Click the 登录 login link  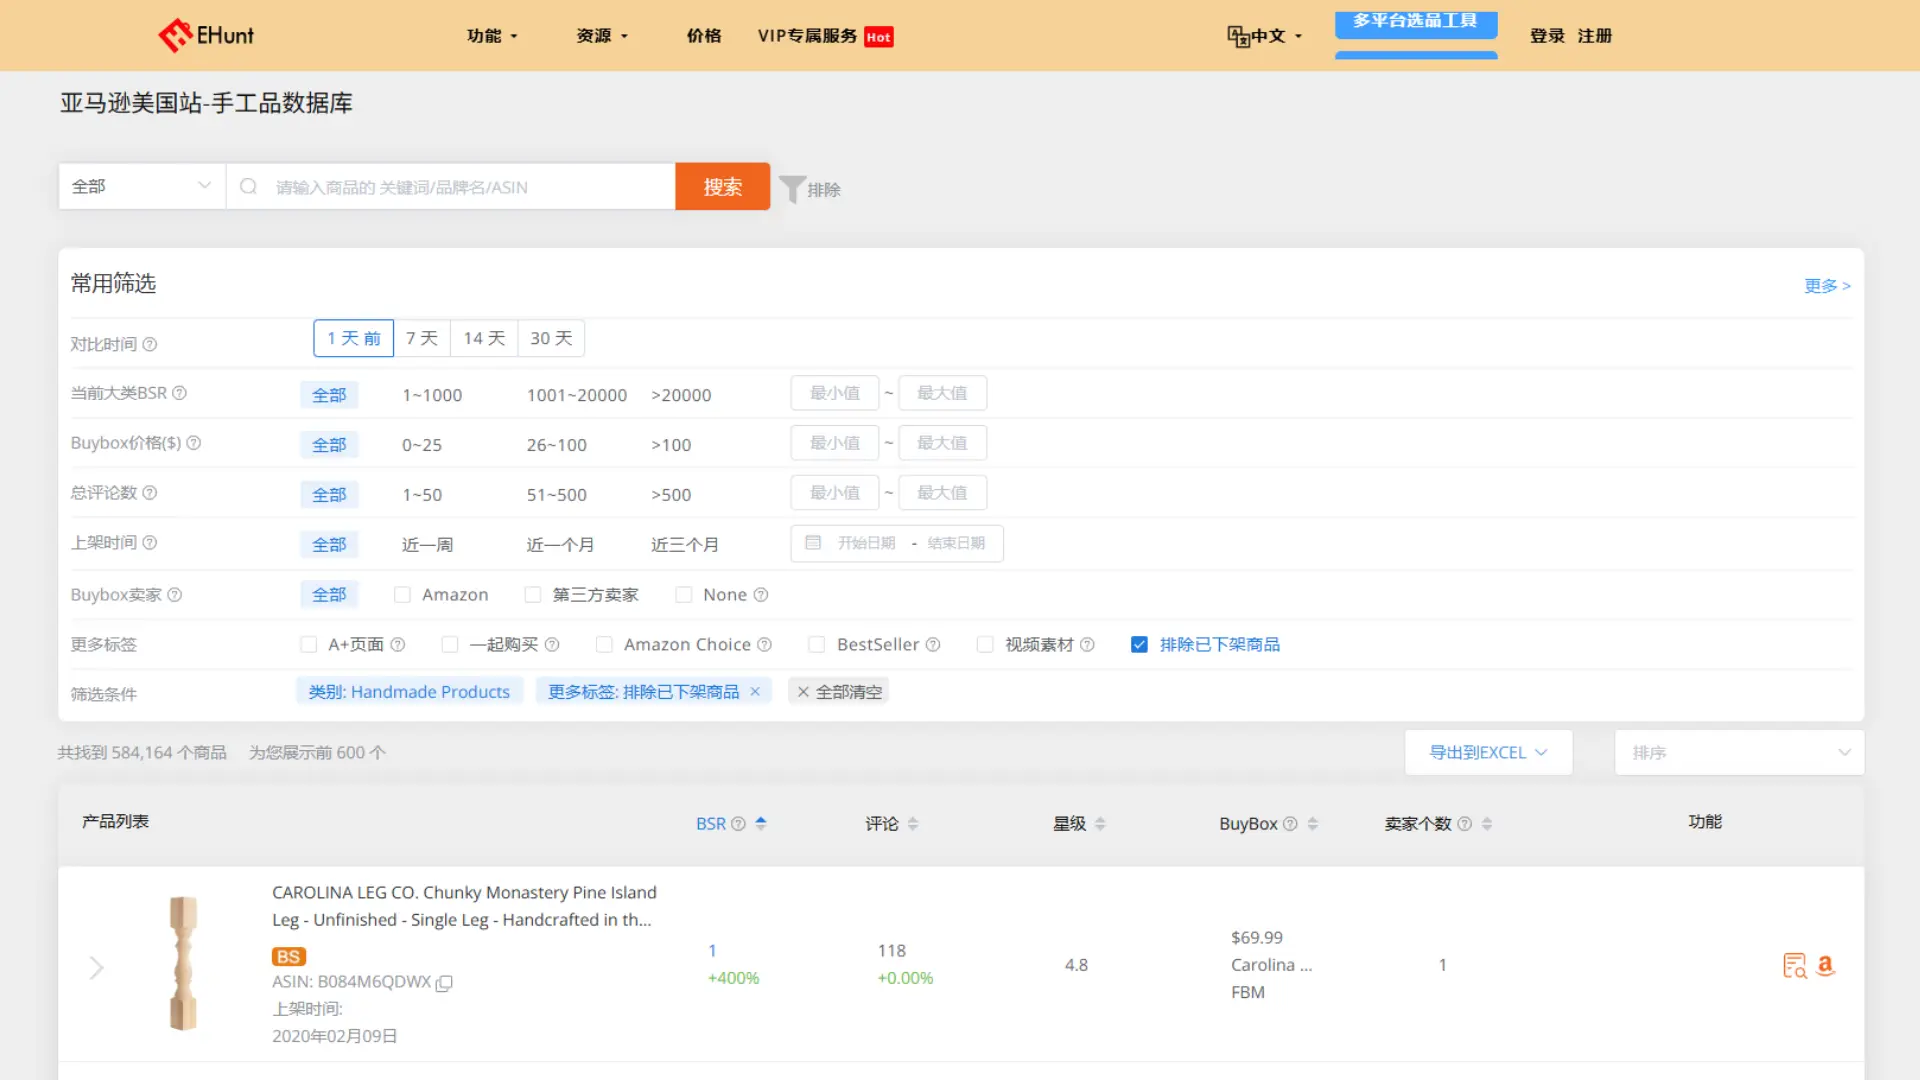(x=1547, y=35)
